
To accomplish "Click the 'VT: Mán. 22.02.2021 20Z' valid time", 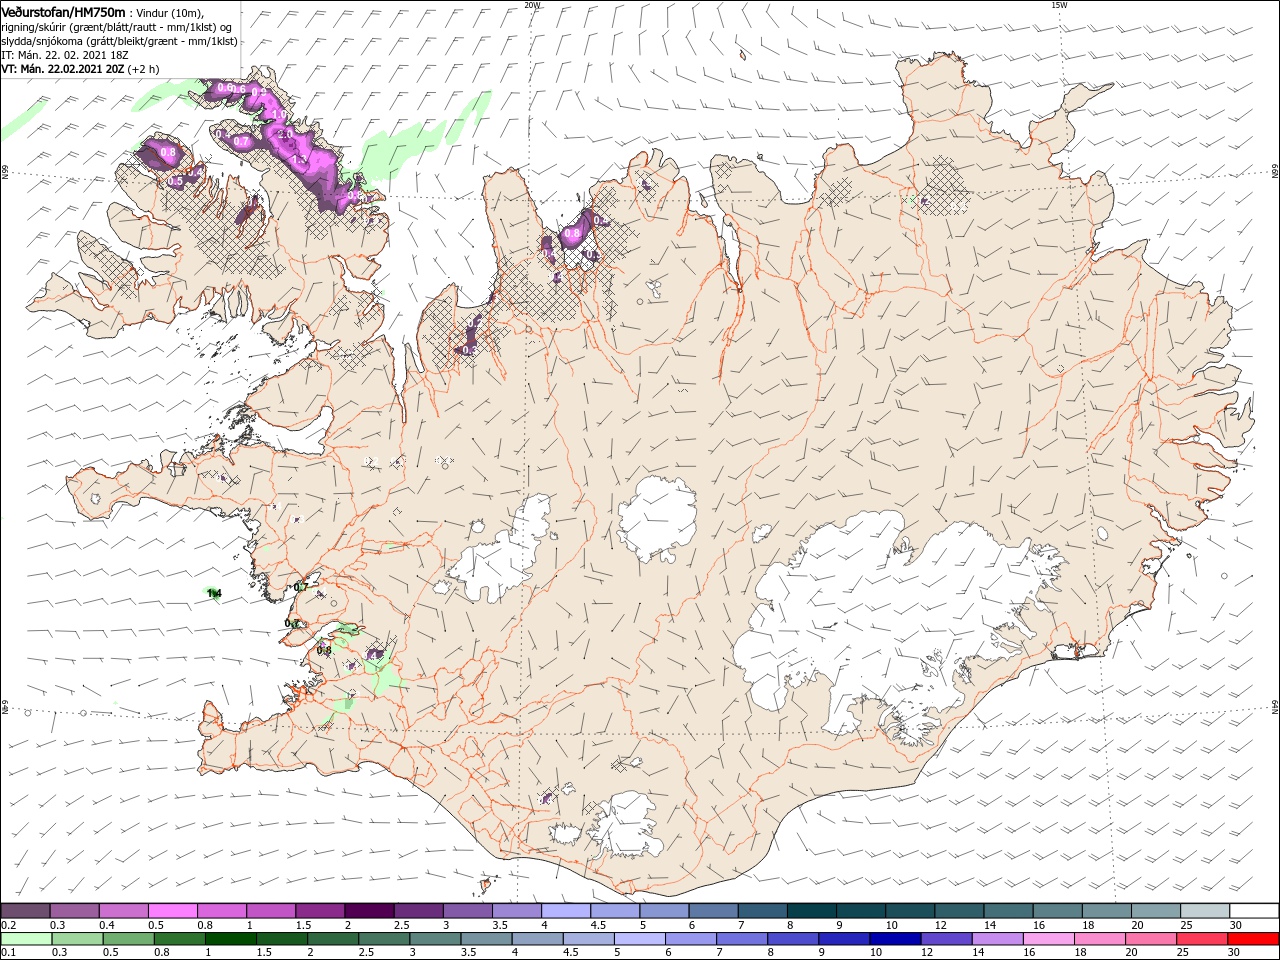I will 62,69.
